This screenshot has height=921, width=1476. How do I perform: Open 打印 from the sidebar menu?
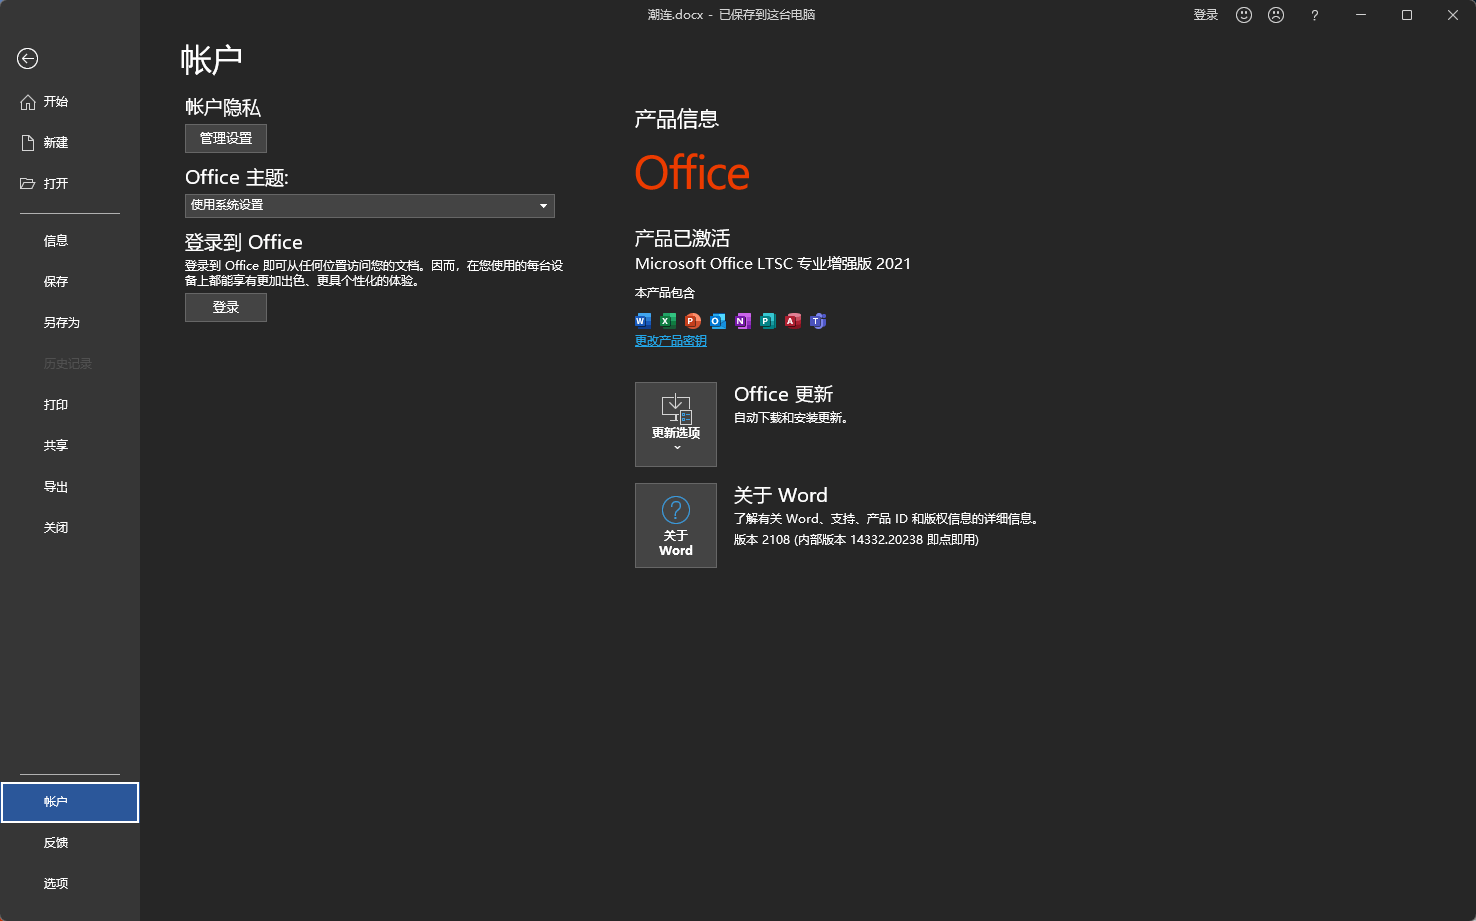(56, 404)
